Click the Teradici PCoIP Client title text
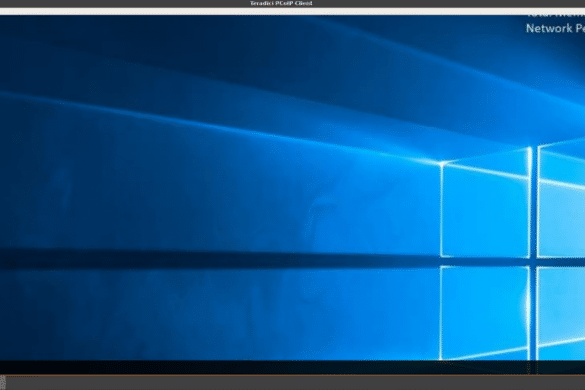Viewport: 585px width, 390px height. [281, 3]
